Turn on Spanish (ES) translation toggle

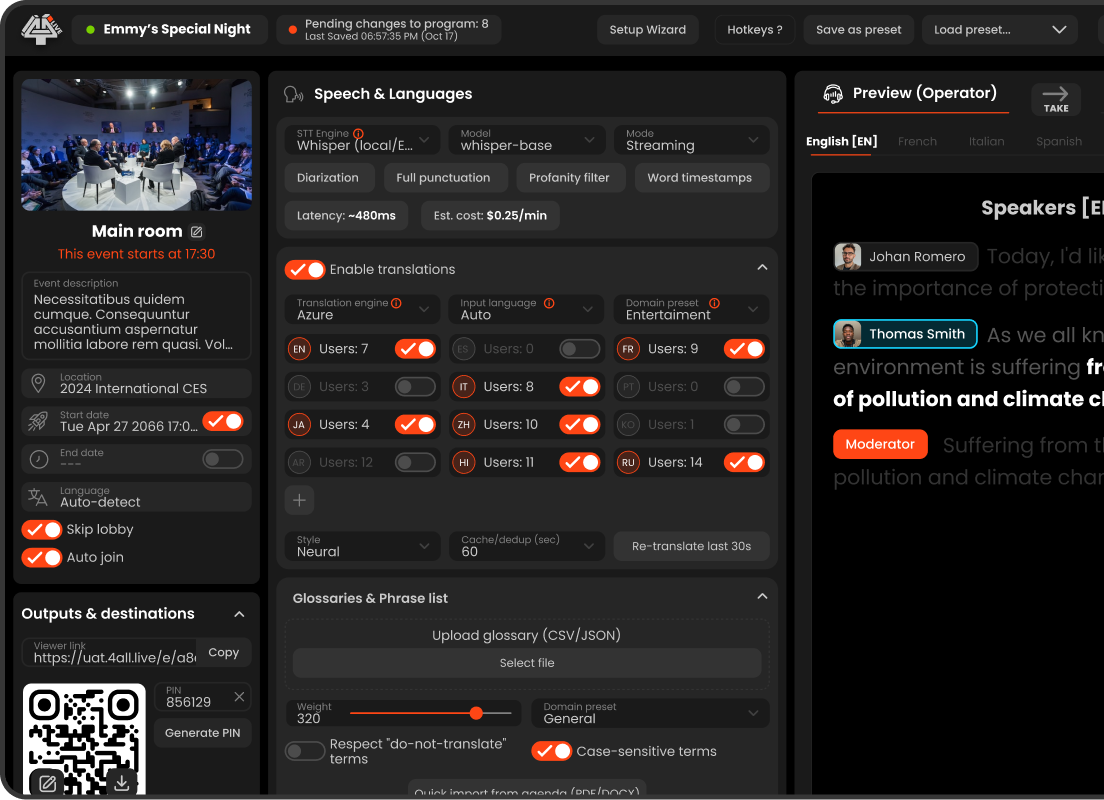[580, 348]
